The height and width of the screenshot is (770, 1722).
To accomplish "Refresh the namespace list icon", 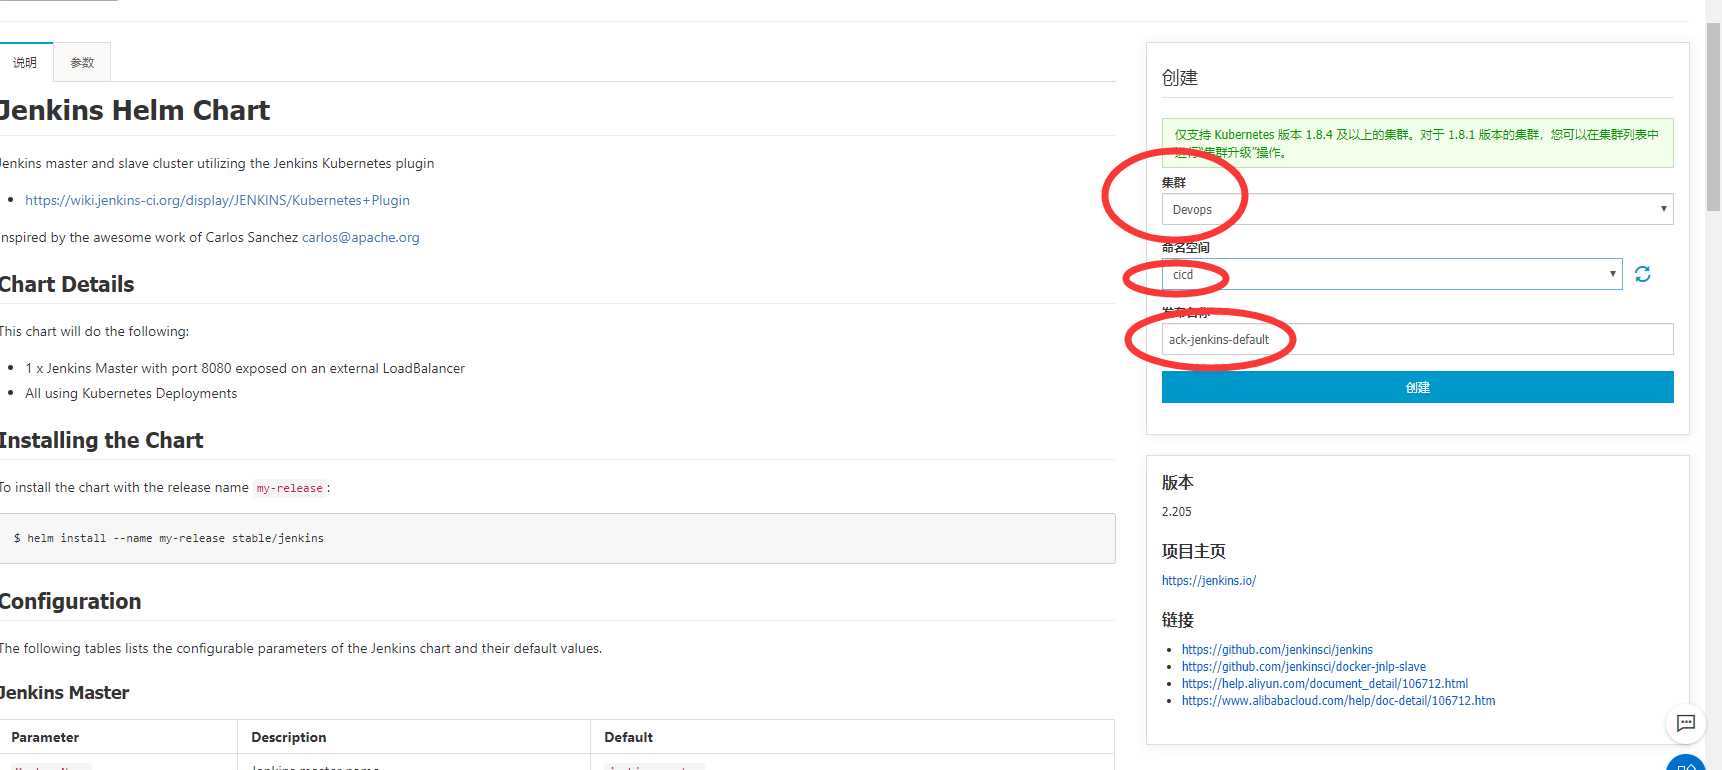I will [1642, 274].
